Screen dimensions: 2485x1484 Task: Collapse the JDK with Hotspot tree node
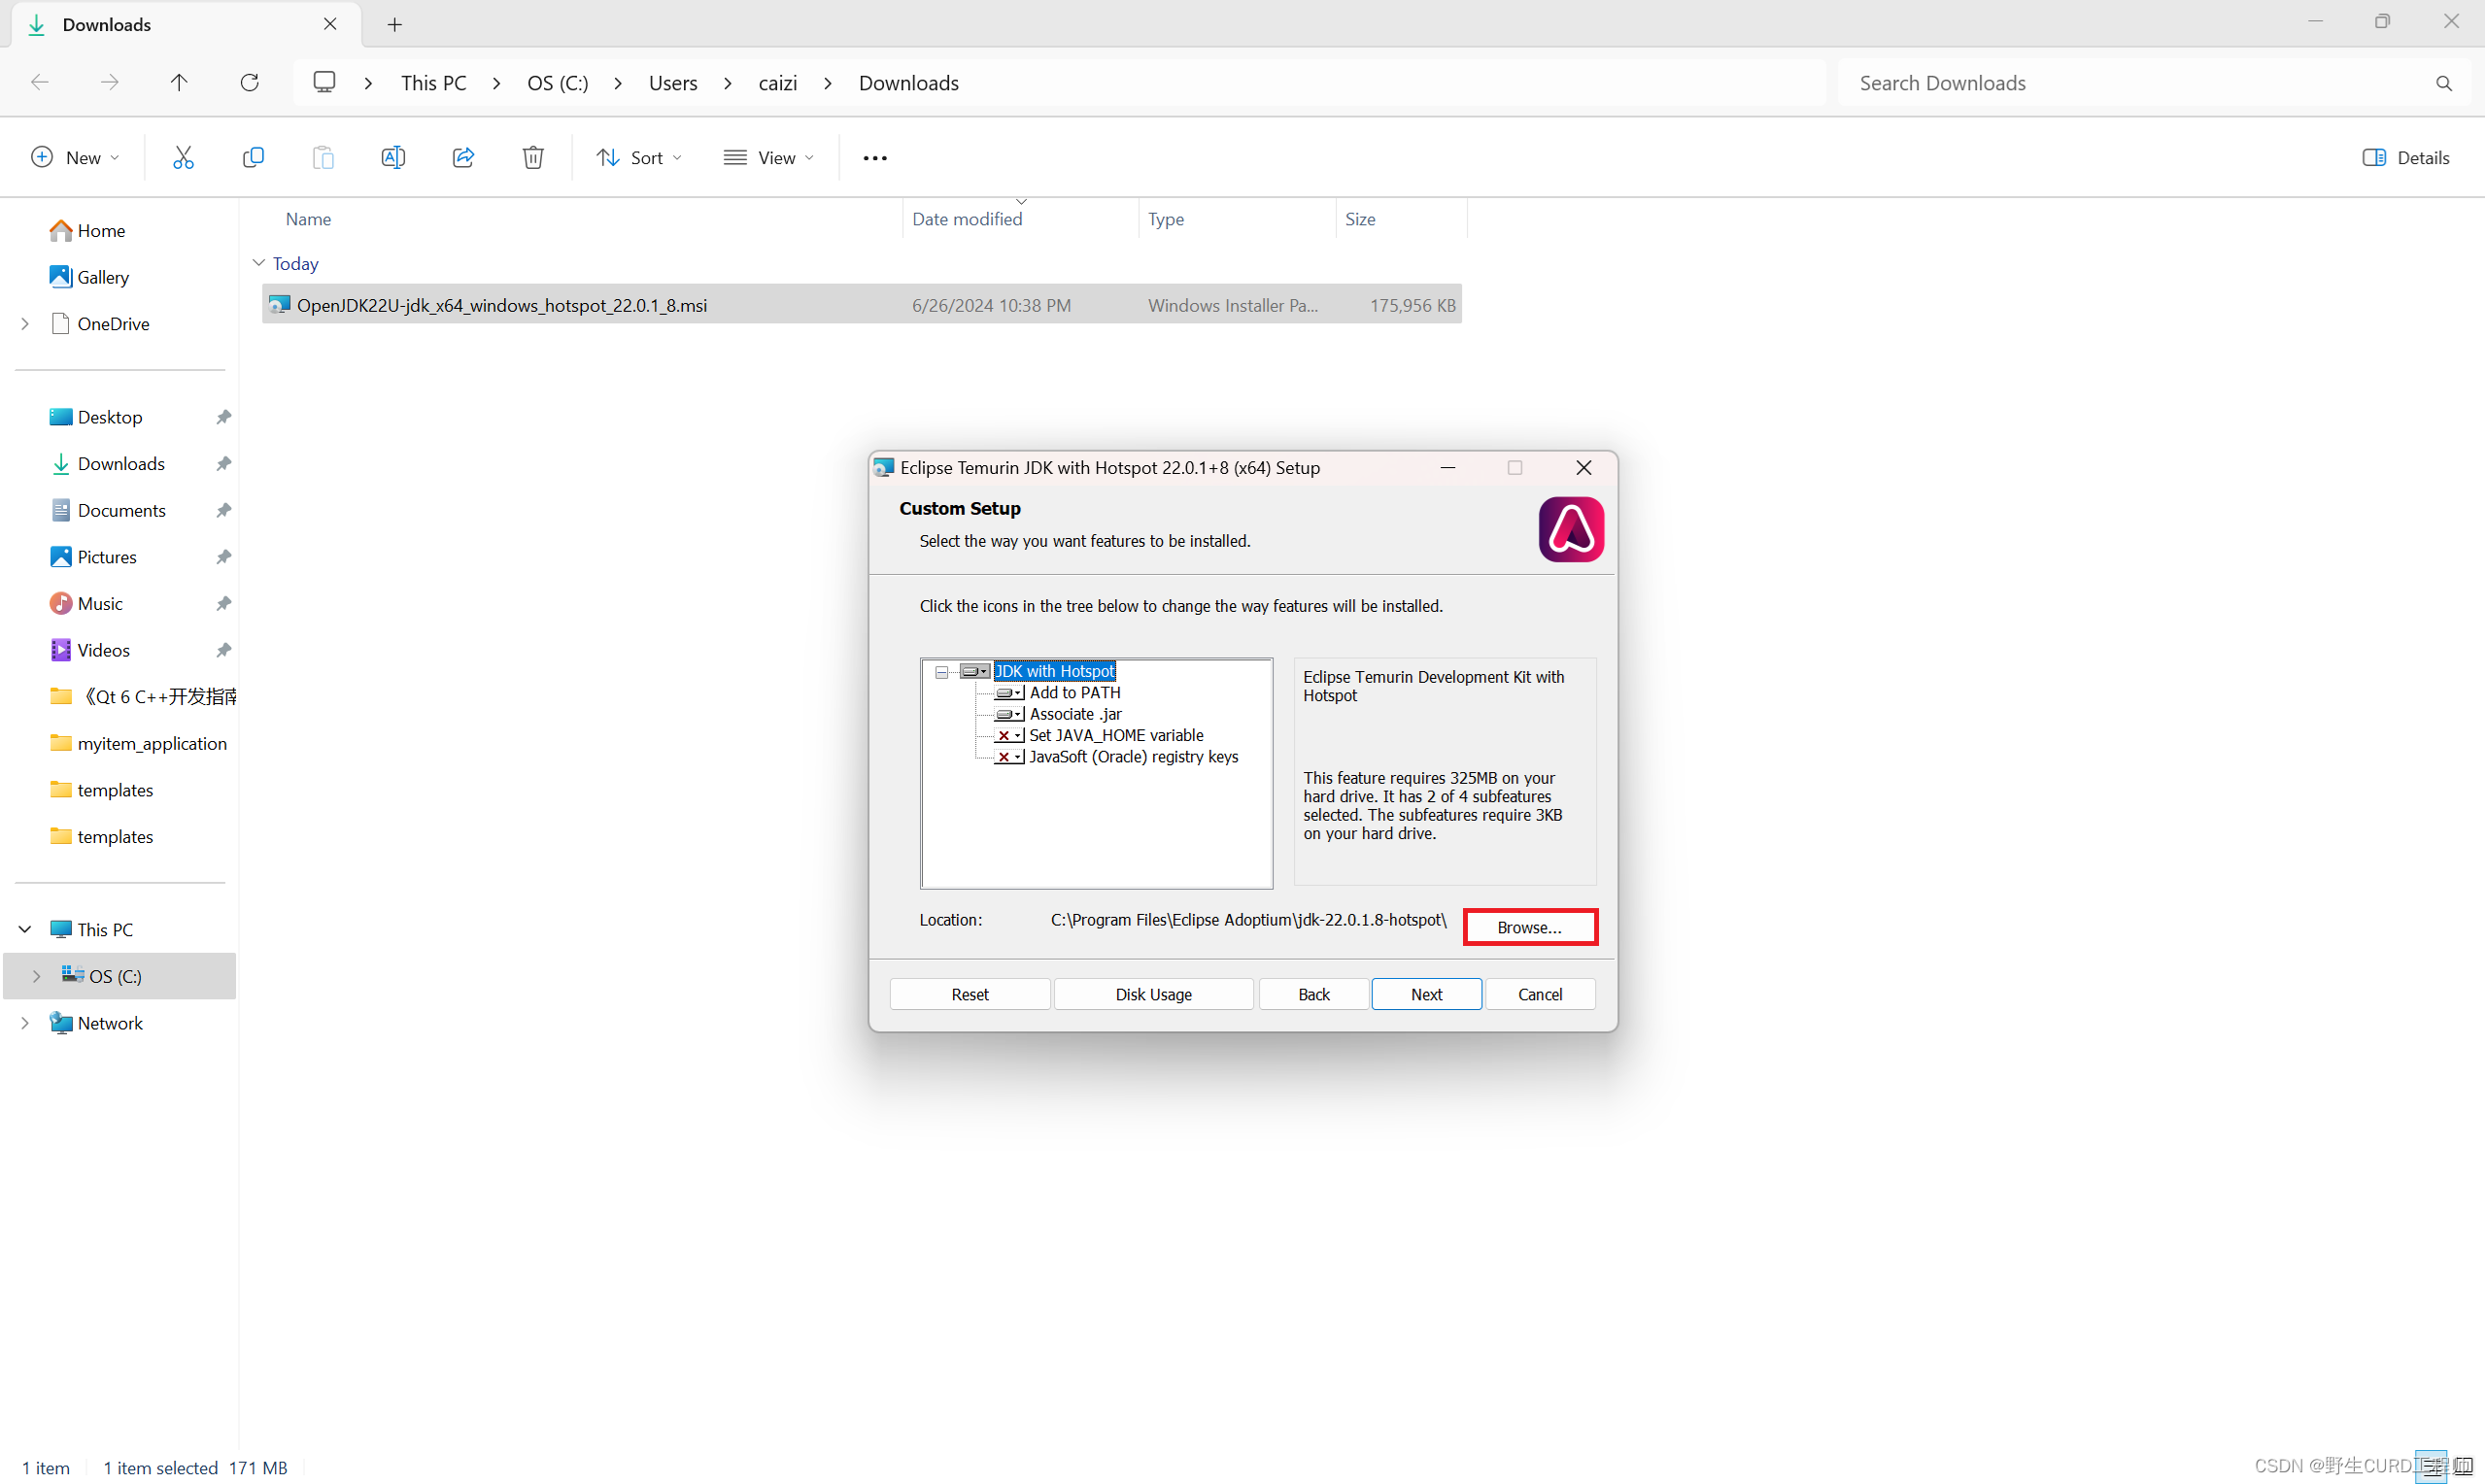[x=941, y=672]
